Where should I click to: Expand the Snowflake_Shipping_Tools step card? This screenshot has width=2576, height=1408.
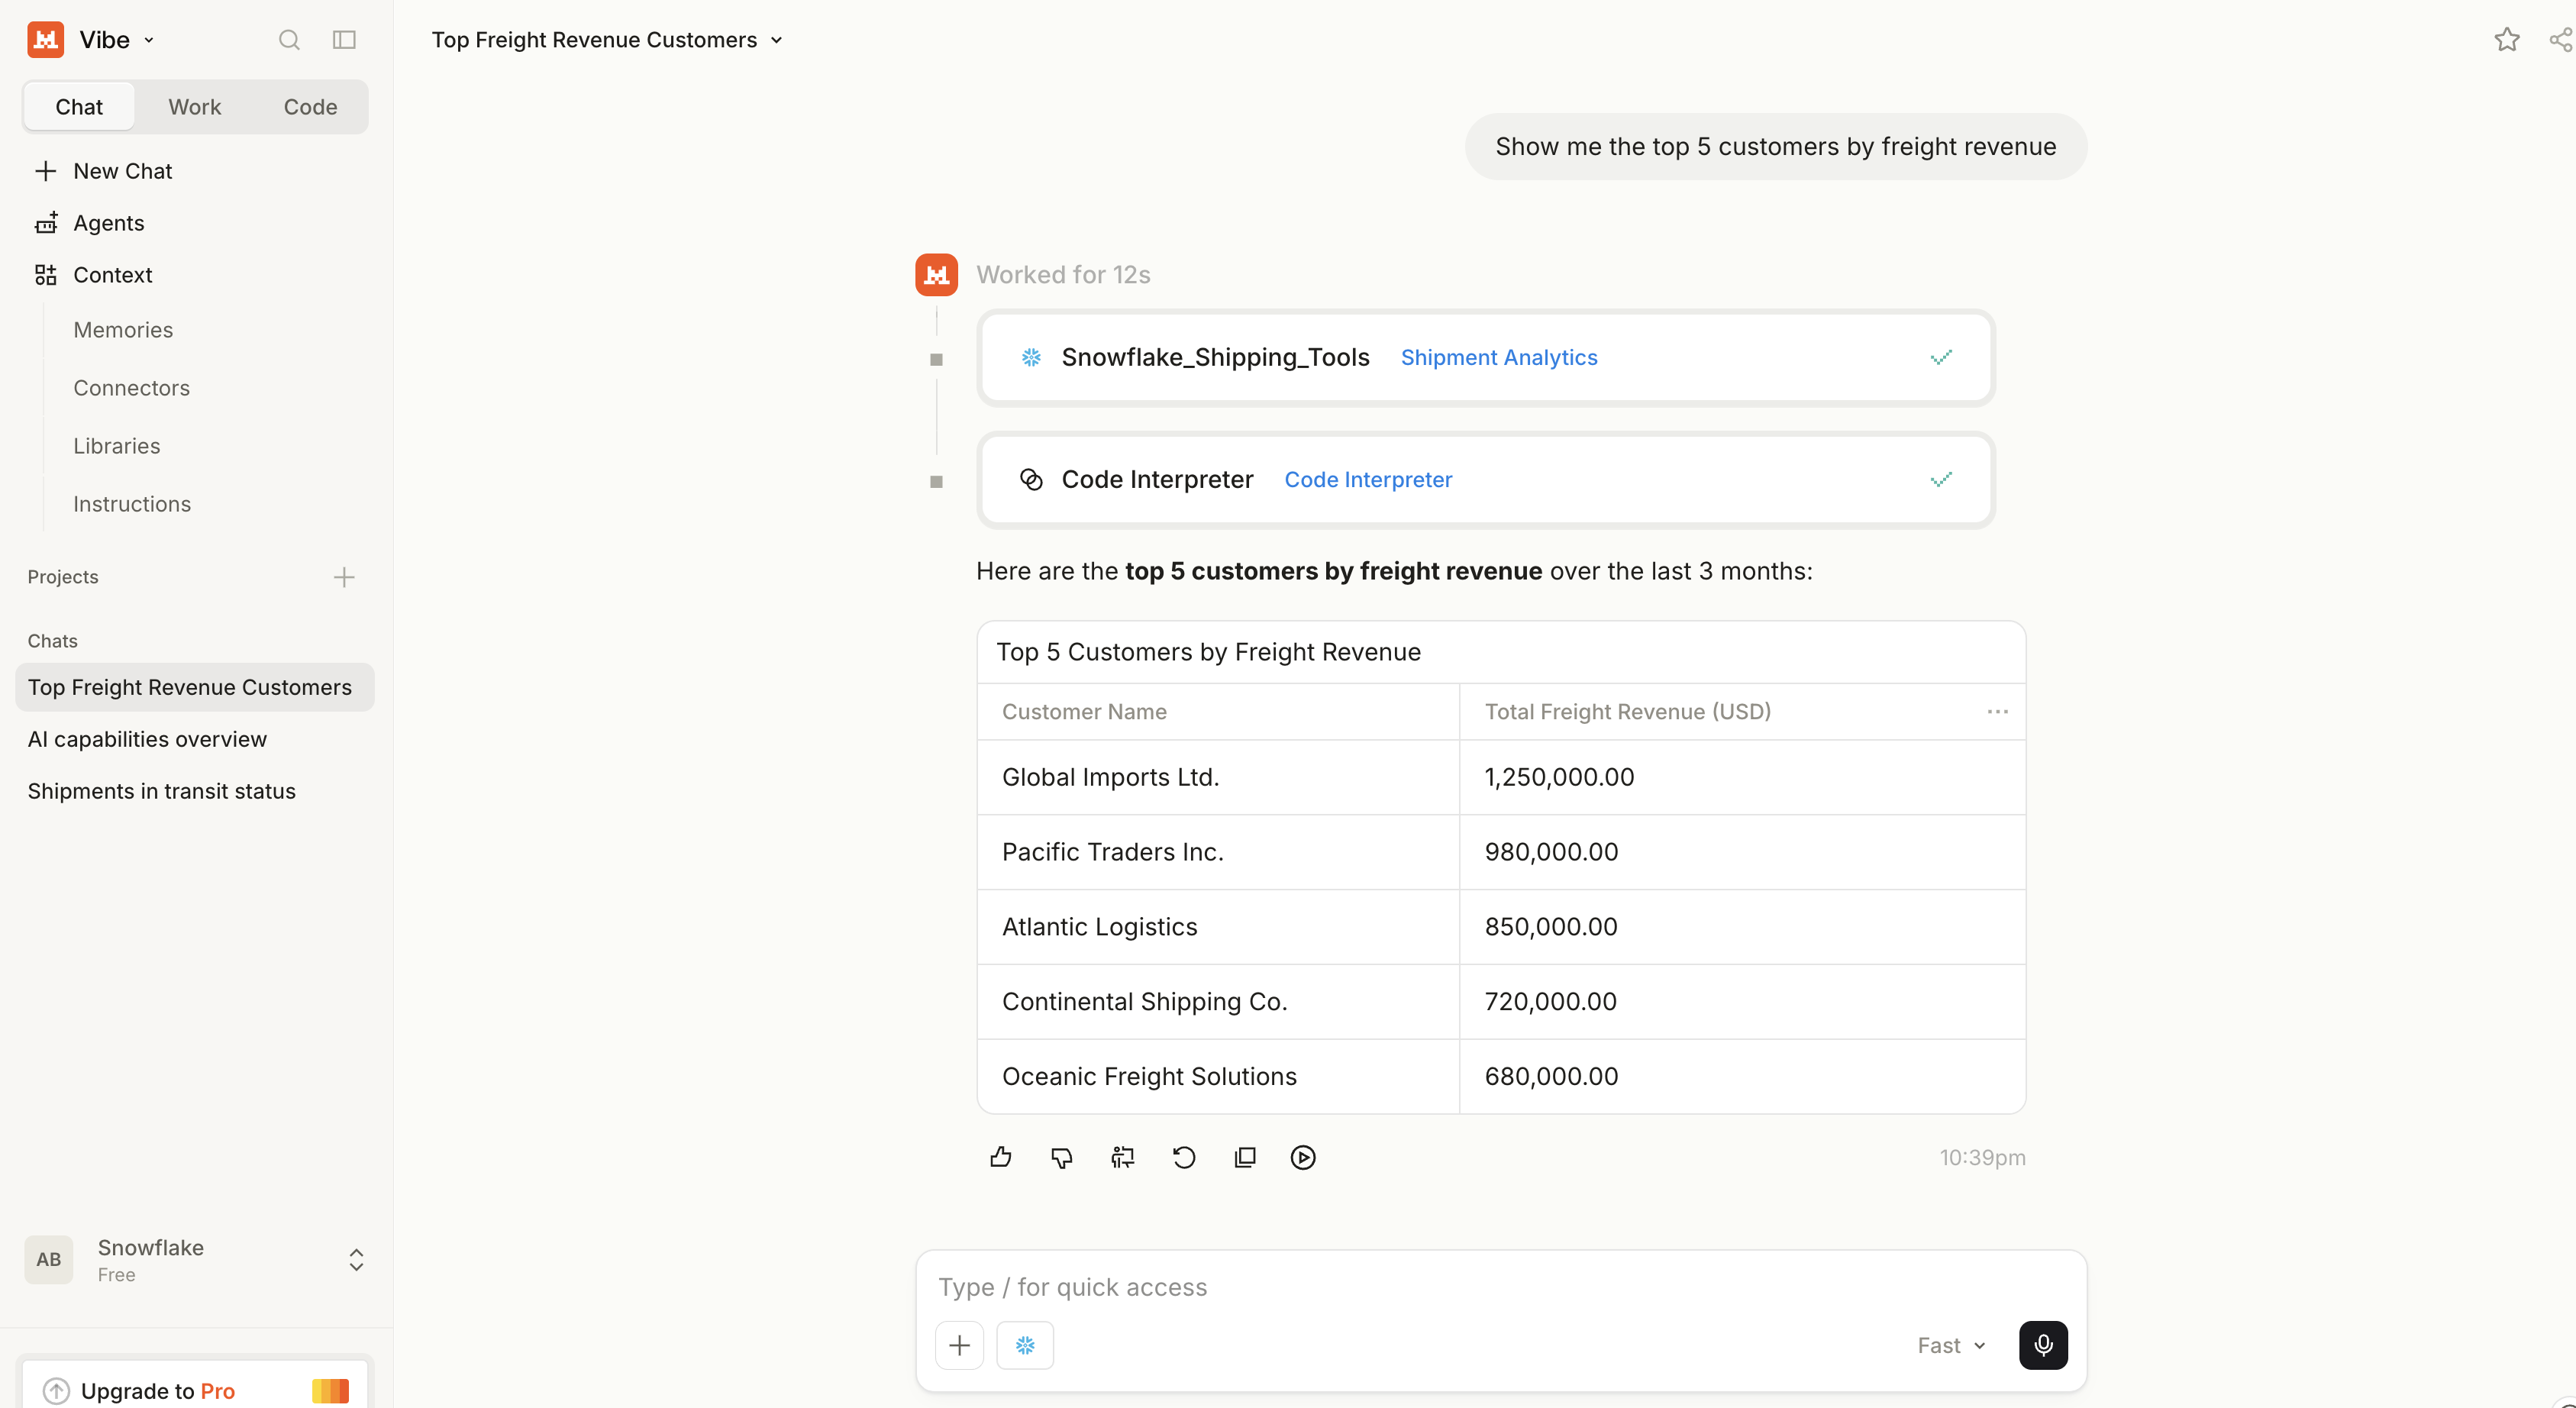coord(1486,358)
